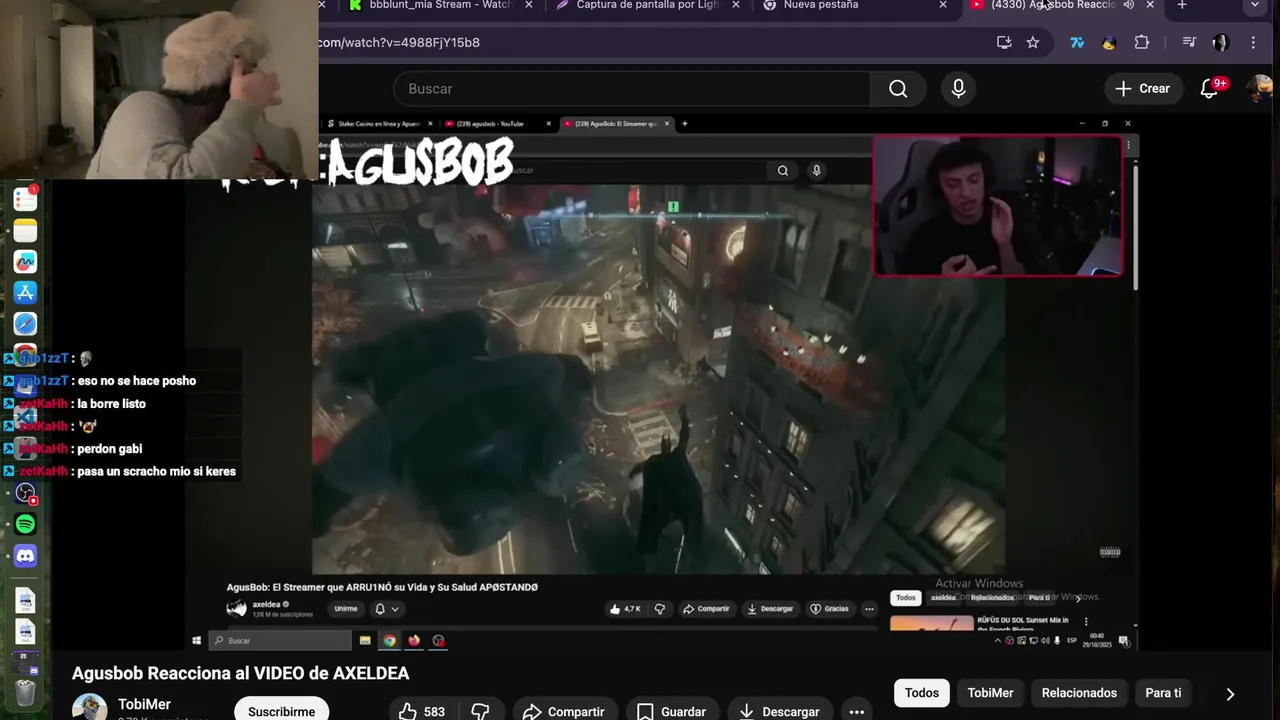Open a new tab with plus icon
This screenshot has width=1280, height=720.
pyautogui.click(x=1182, y=5)
